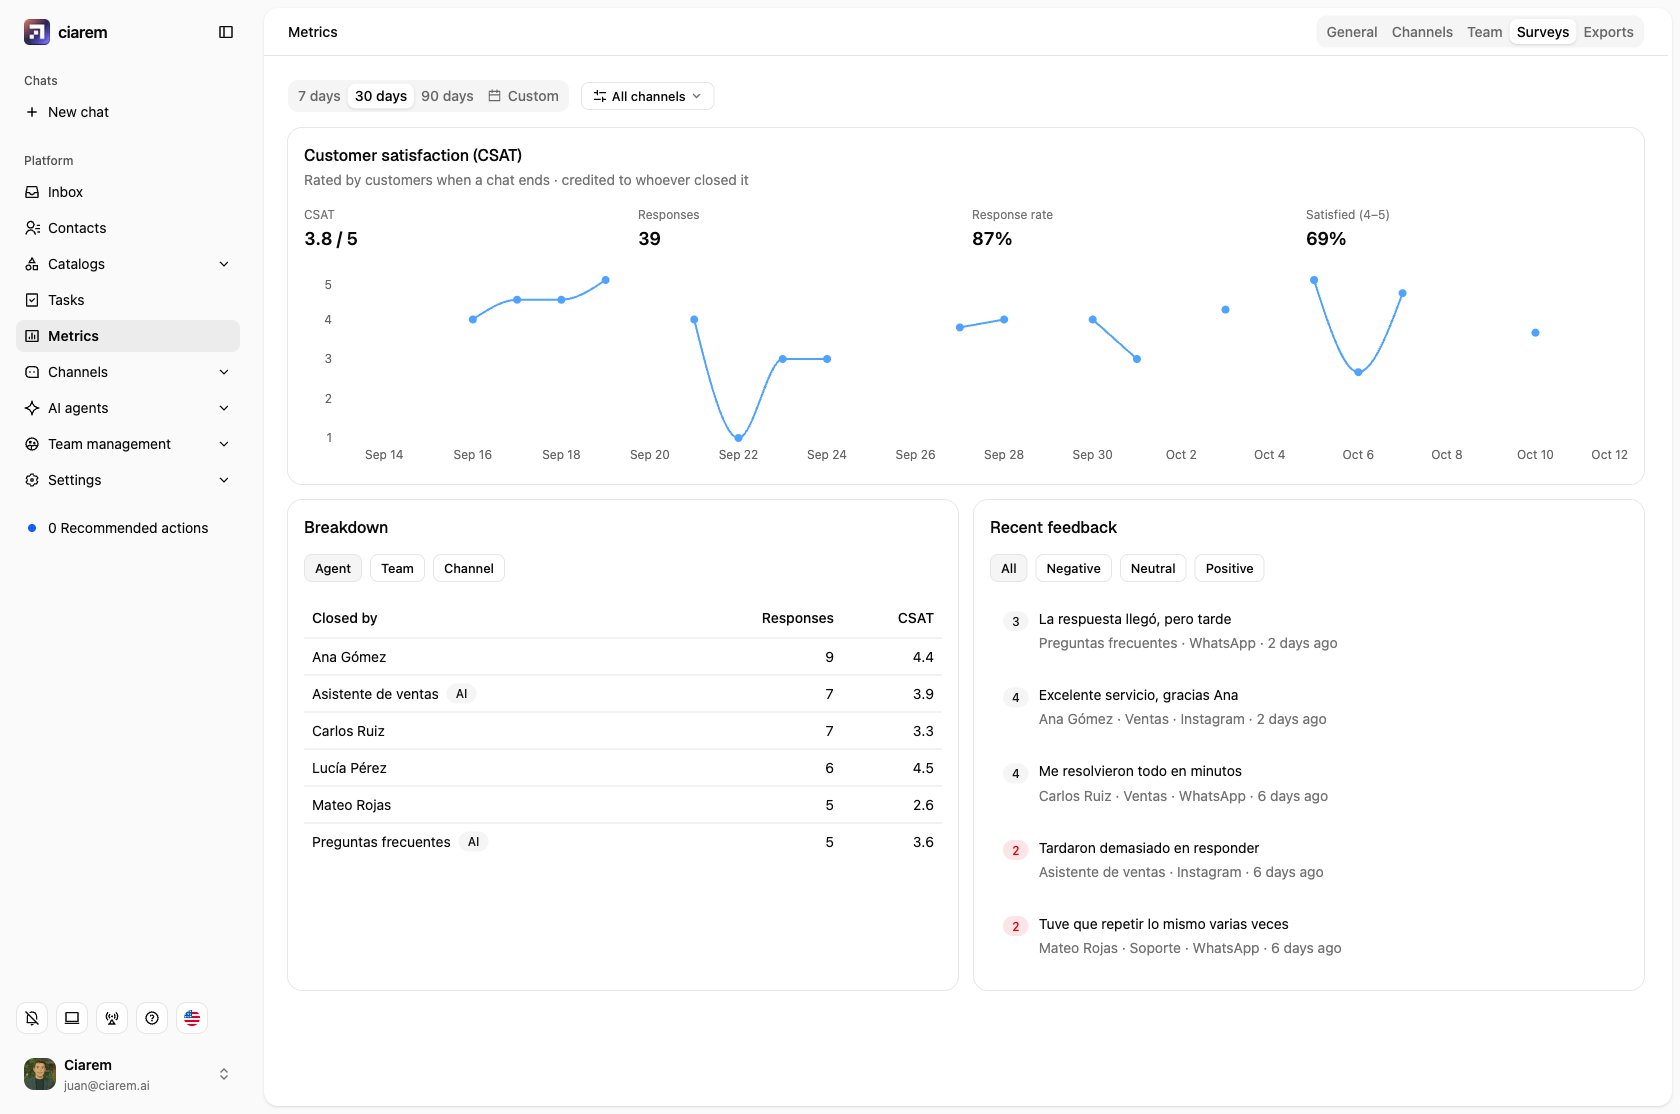Click the Ciarem user avatar
This screenshot has height=1114, width=1680.
(x=40, y=1074)
